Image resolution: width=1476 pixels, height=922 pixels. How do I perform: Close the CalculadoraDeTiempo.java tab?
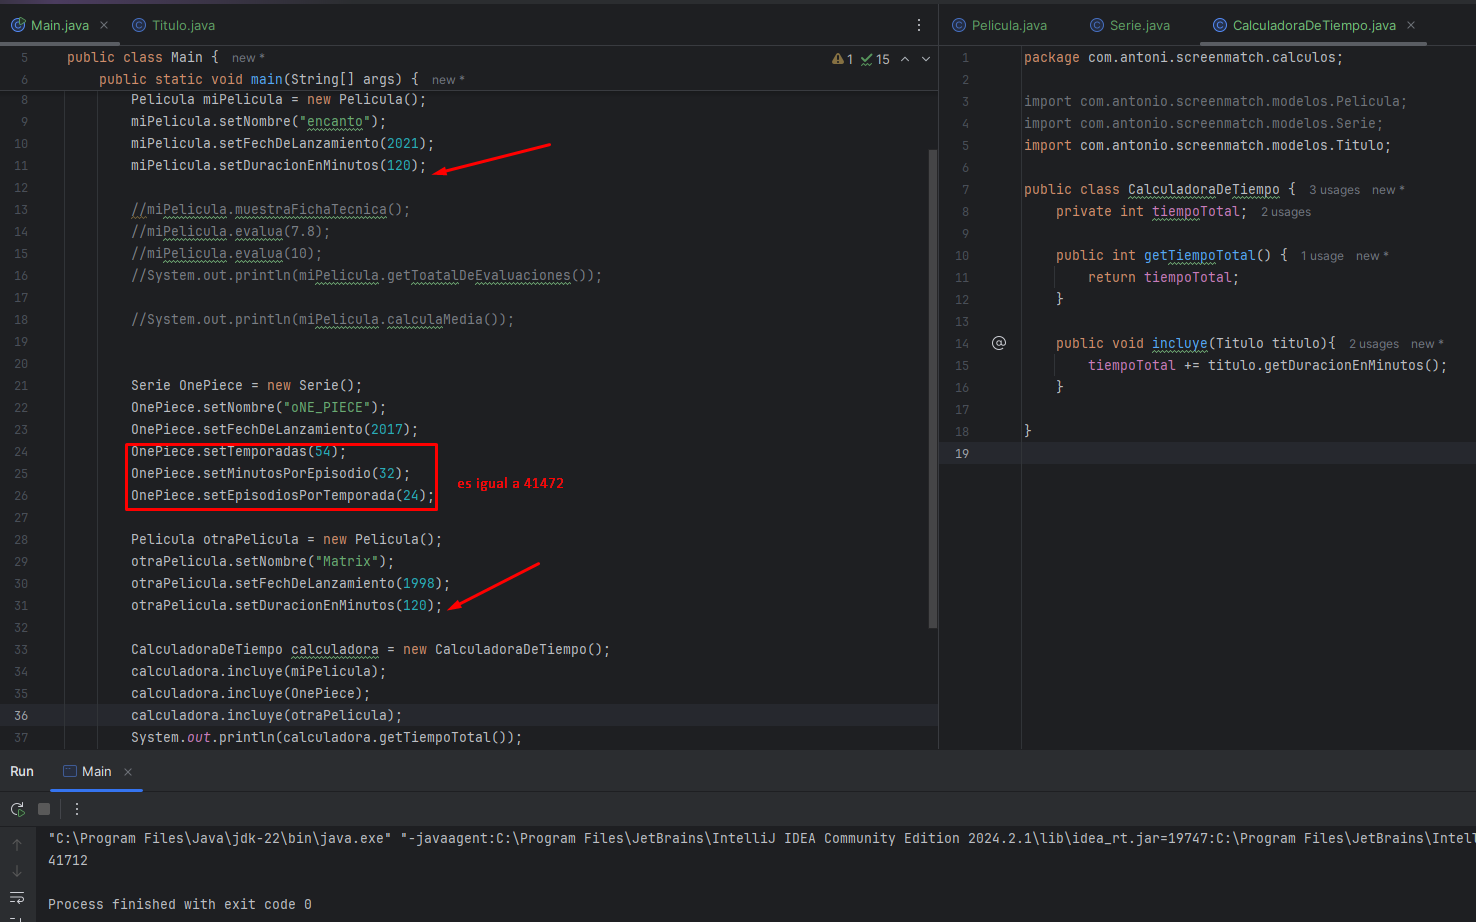point(1411,25)
